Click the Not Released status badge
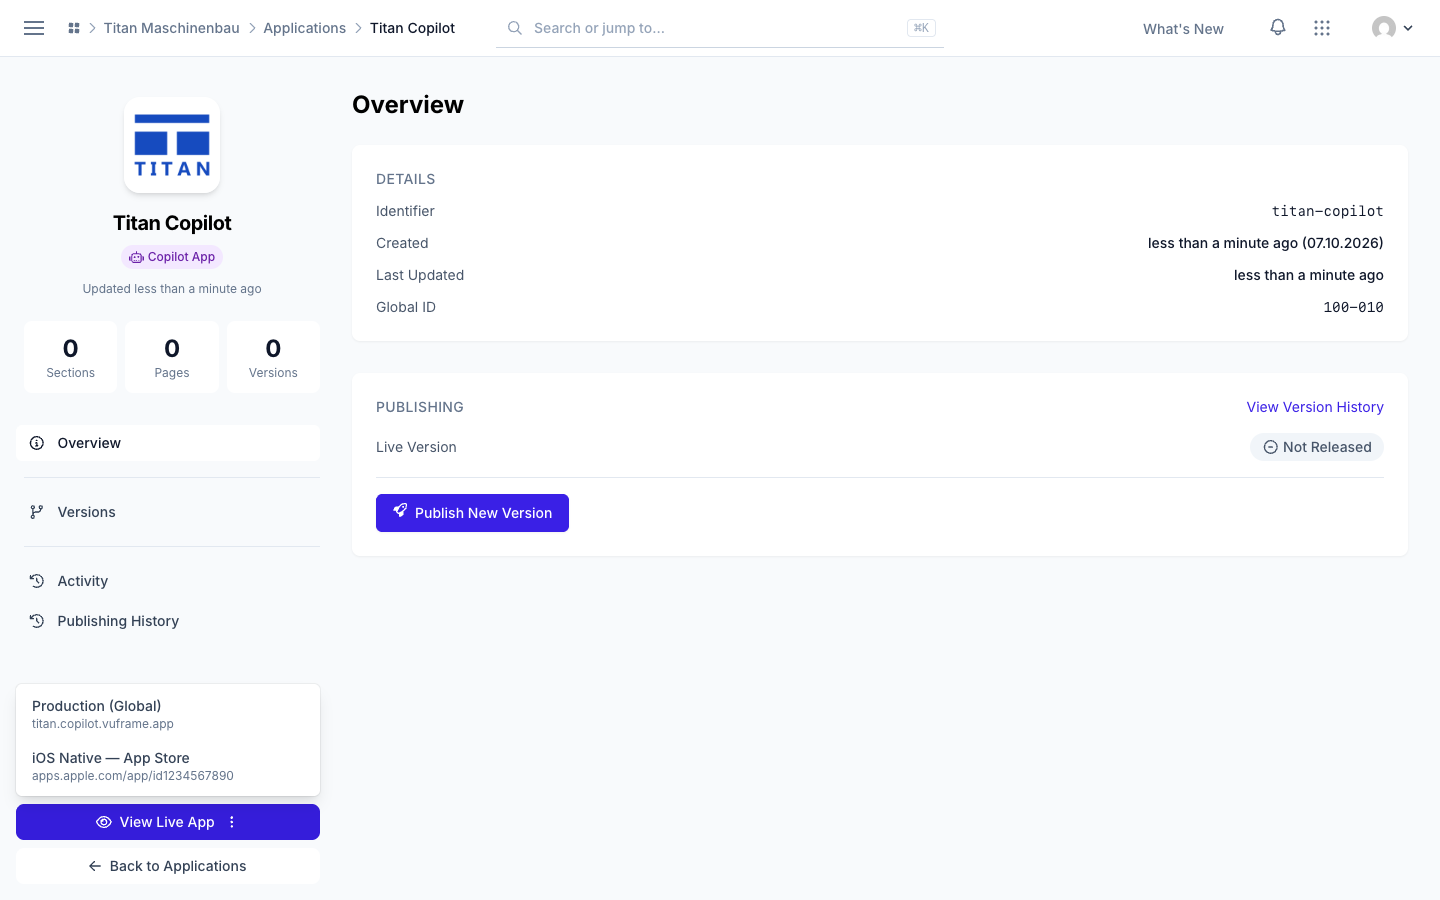The width and height of the screenshot is (1440, 900). click(1317, 447)
